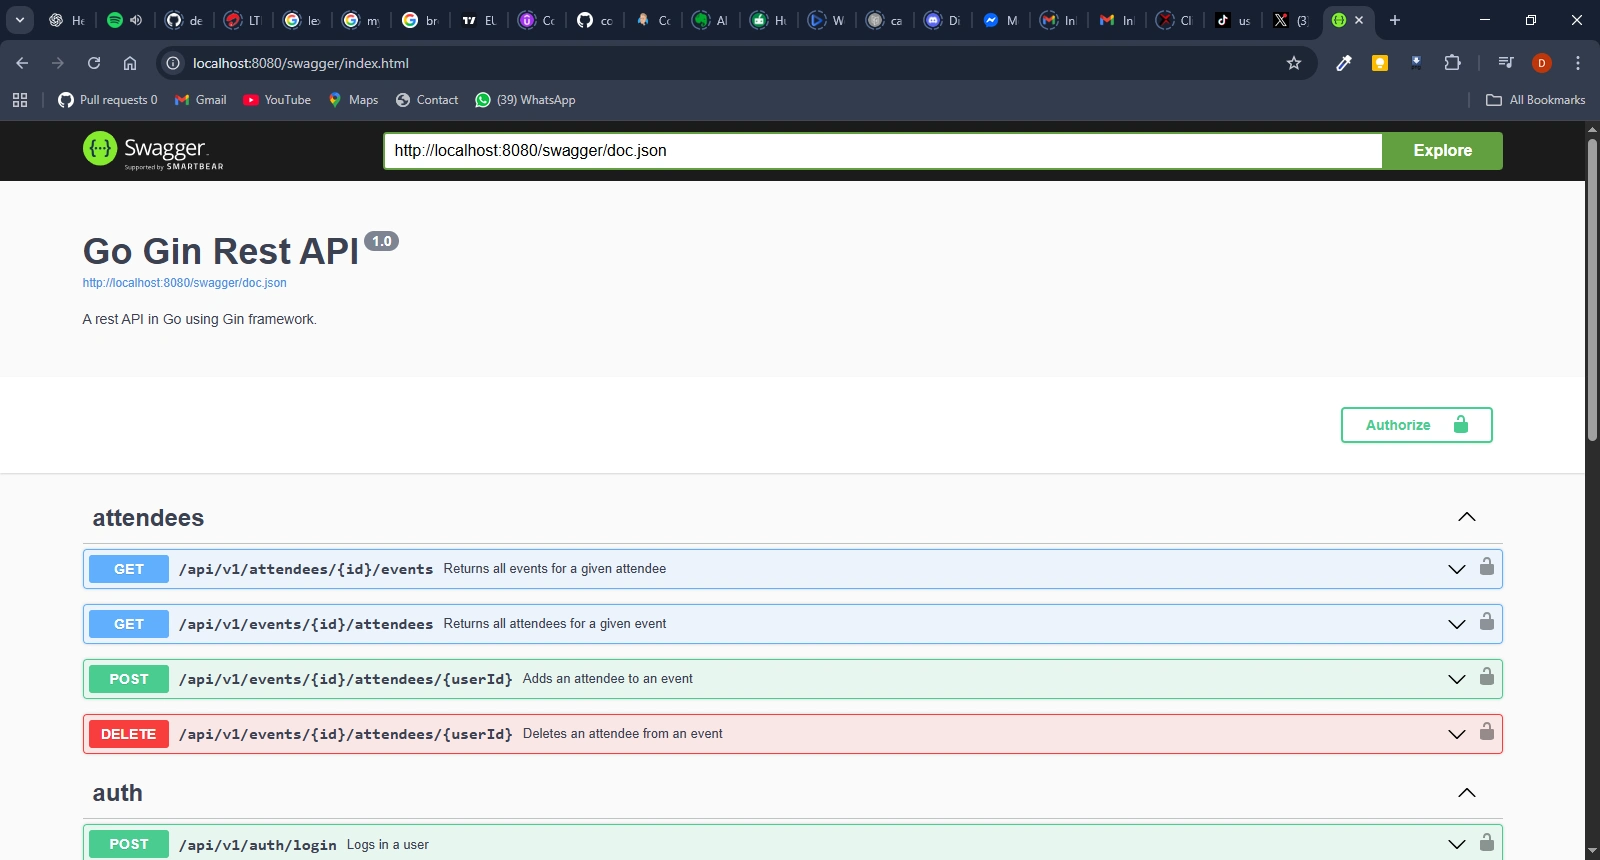Collapse the auth section
The image size is (1600, 860).
point(1467,793)
